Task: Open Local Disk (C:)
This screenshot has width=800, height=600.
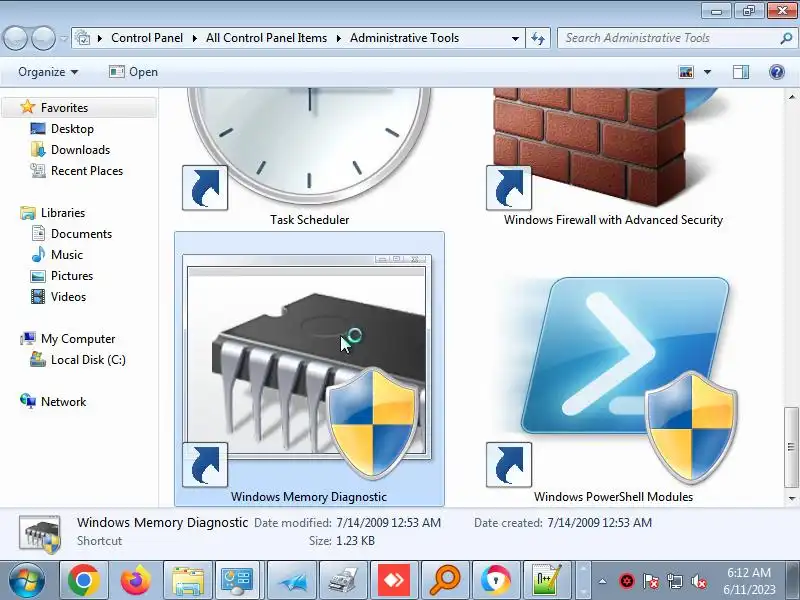Action: click(88, 359)
